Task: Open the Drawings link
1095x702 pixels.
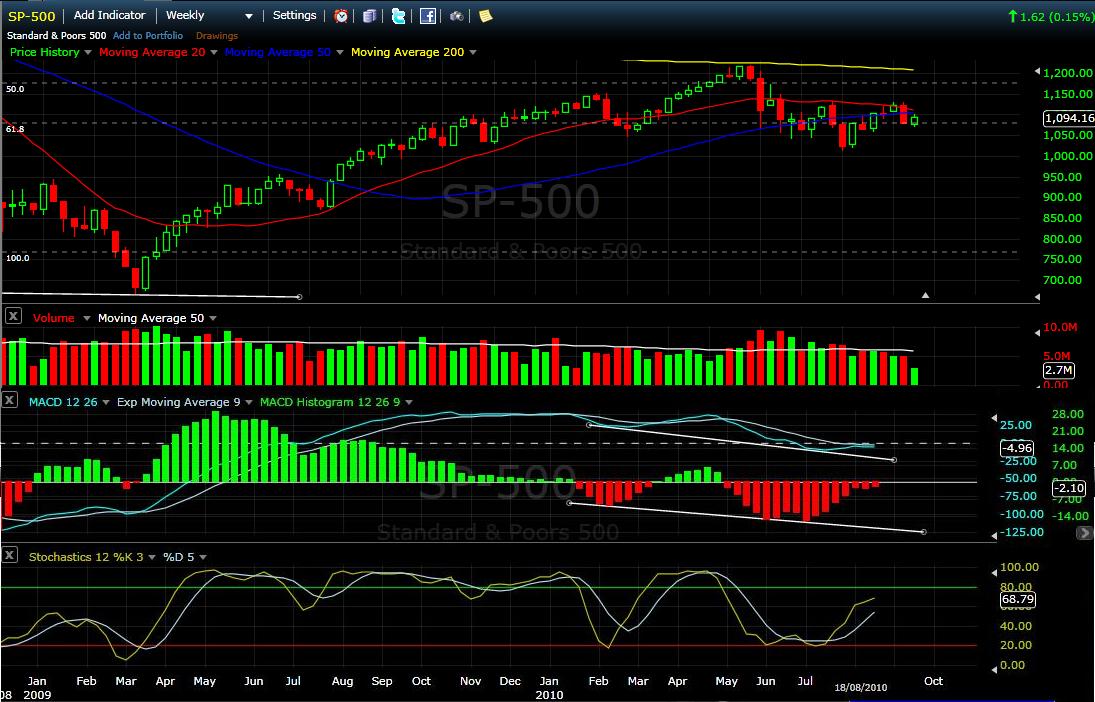Action: click(x=216, y=36)
